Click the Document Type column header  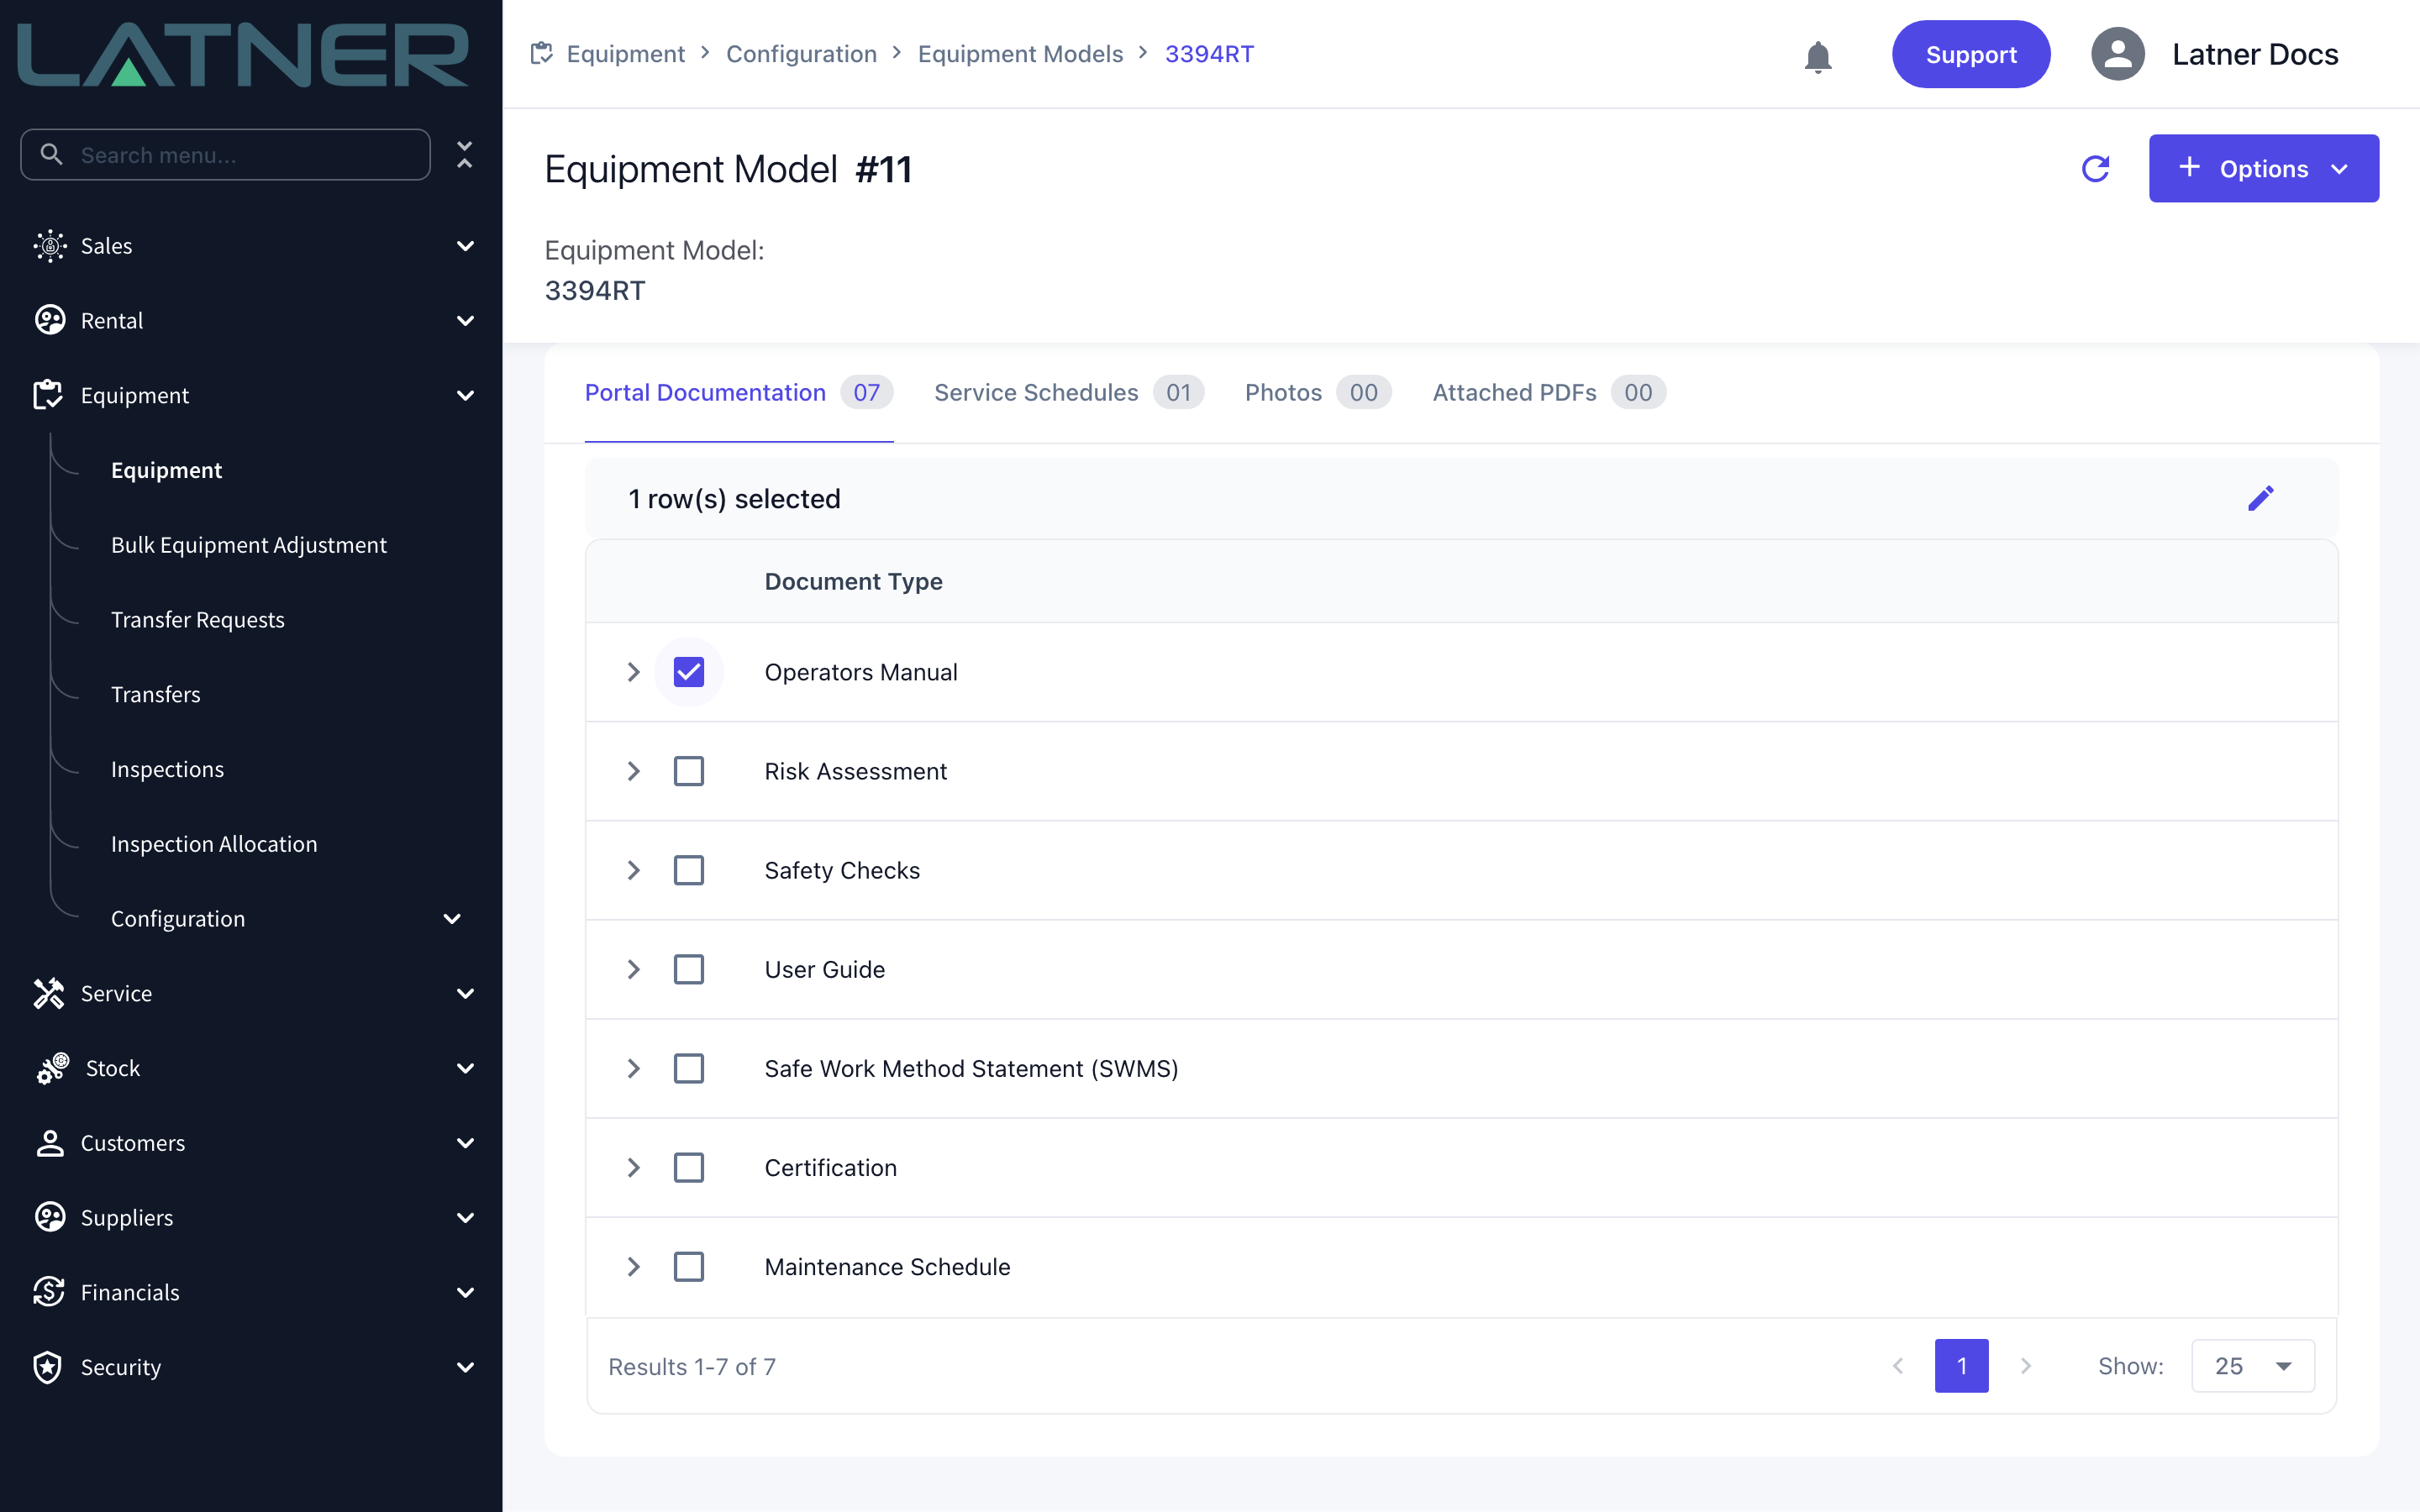pos(853,581)
